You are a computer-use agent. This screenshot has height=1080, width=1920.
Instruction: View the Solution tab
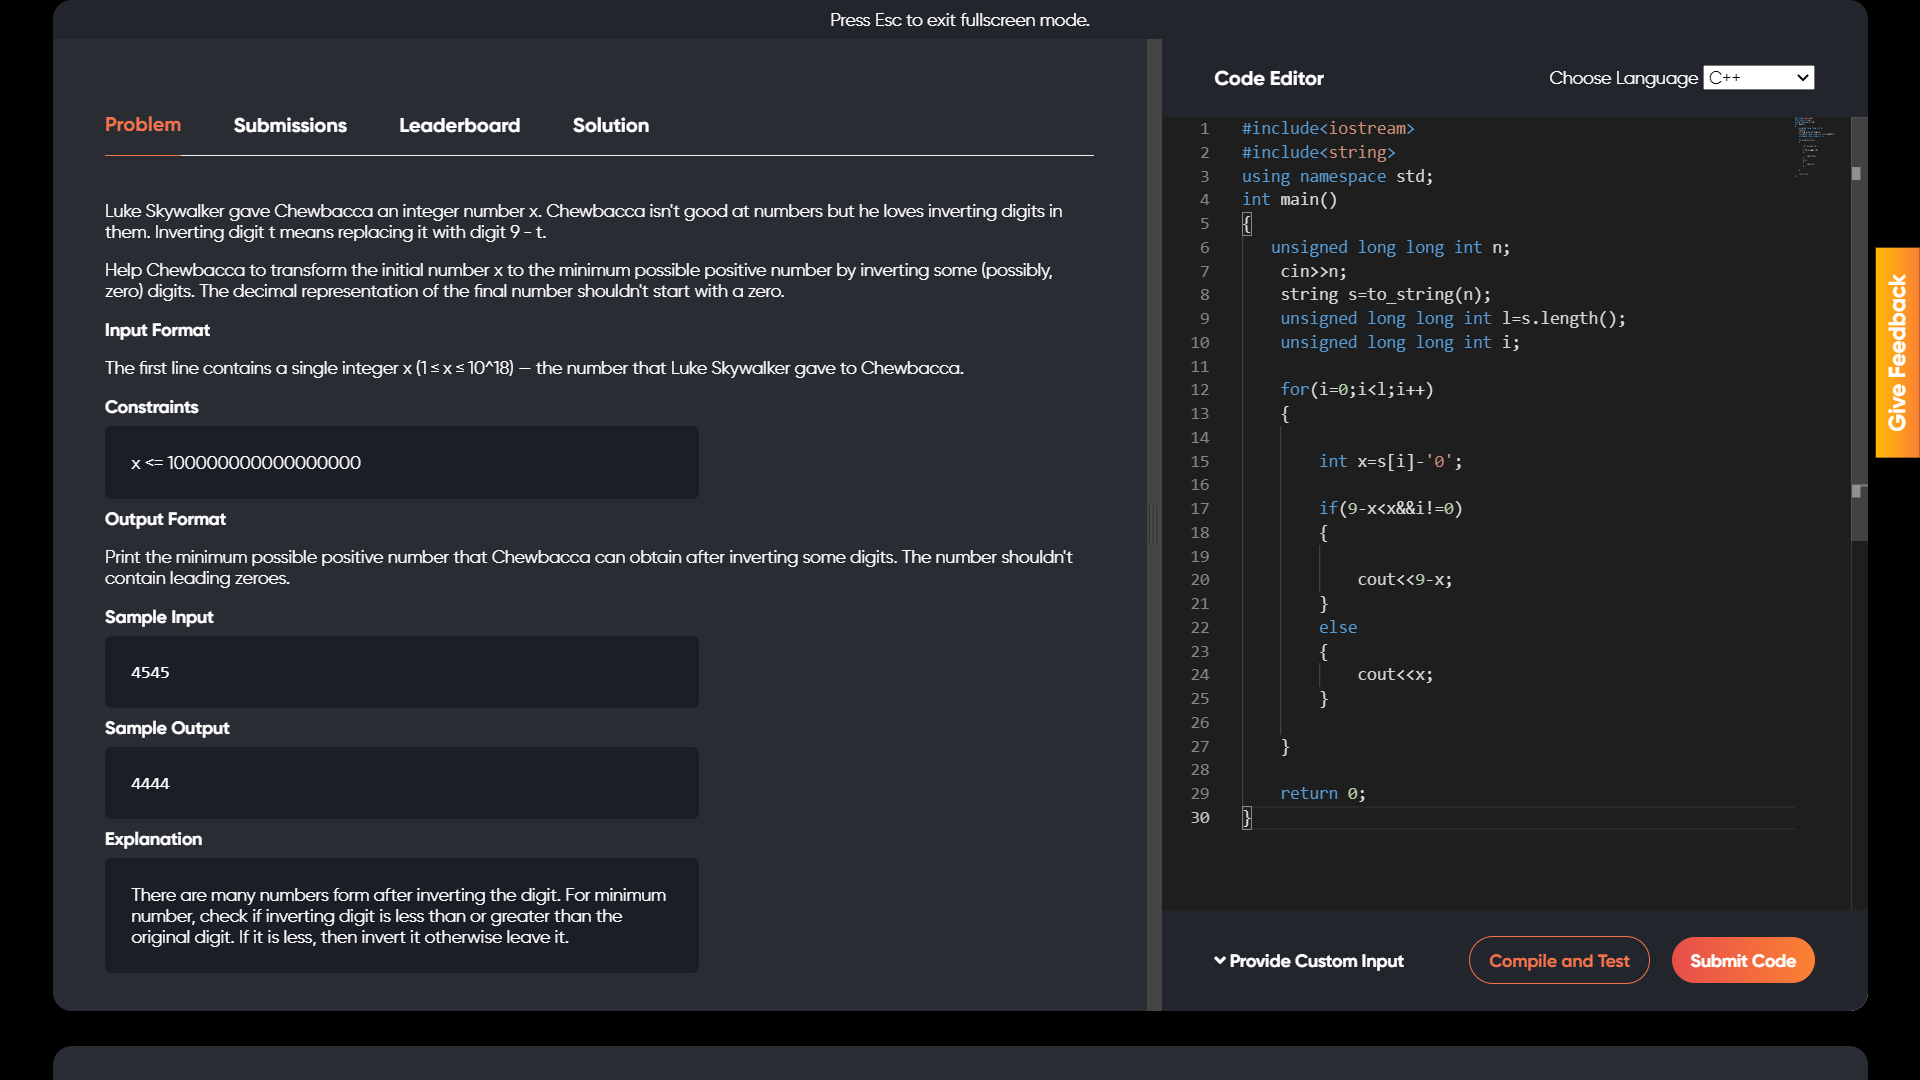tap(610, 125)
